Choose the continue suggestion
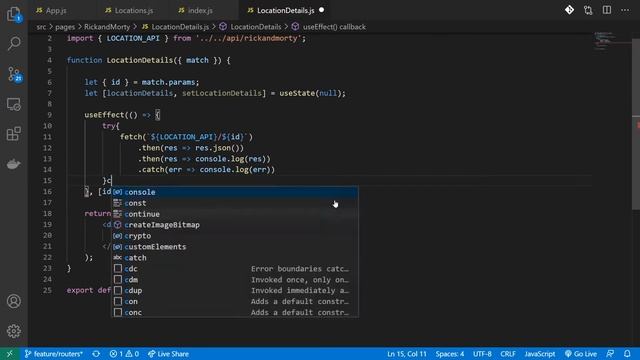Viewport: 640px width, 360px height. point(235,214)
